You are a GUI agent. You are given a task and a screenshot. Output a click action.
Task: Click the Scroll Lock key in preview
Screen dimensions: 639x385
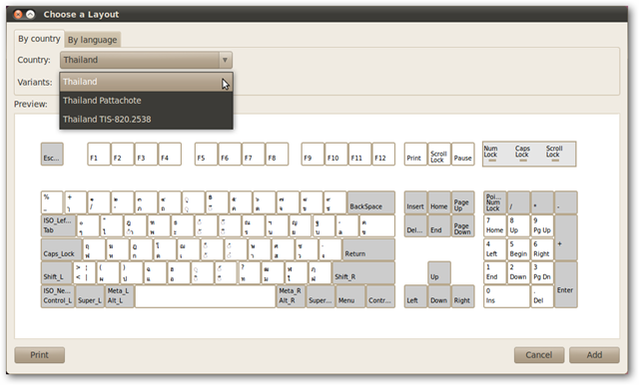click(439, 154)
